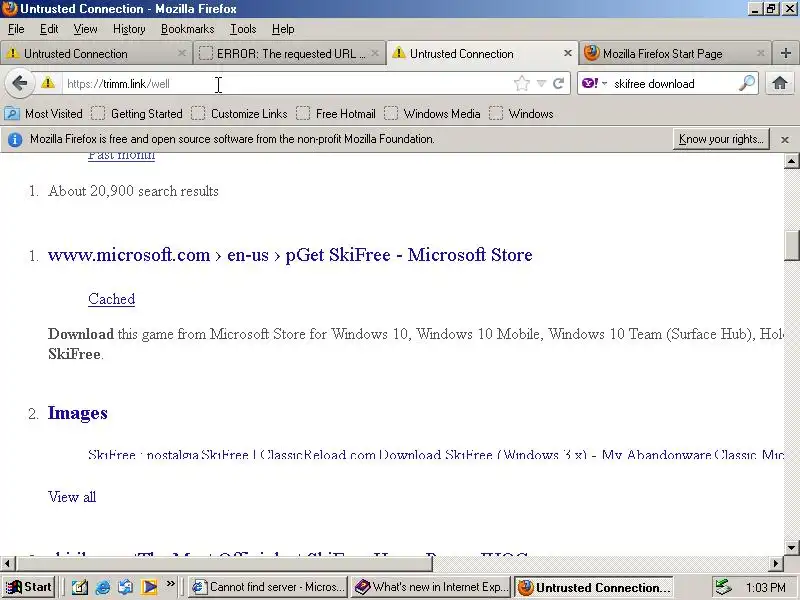
Task: Click the search magnifier icon
Action: click(746, 83)
